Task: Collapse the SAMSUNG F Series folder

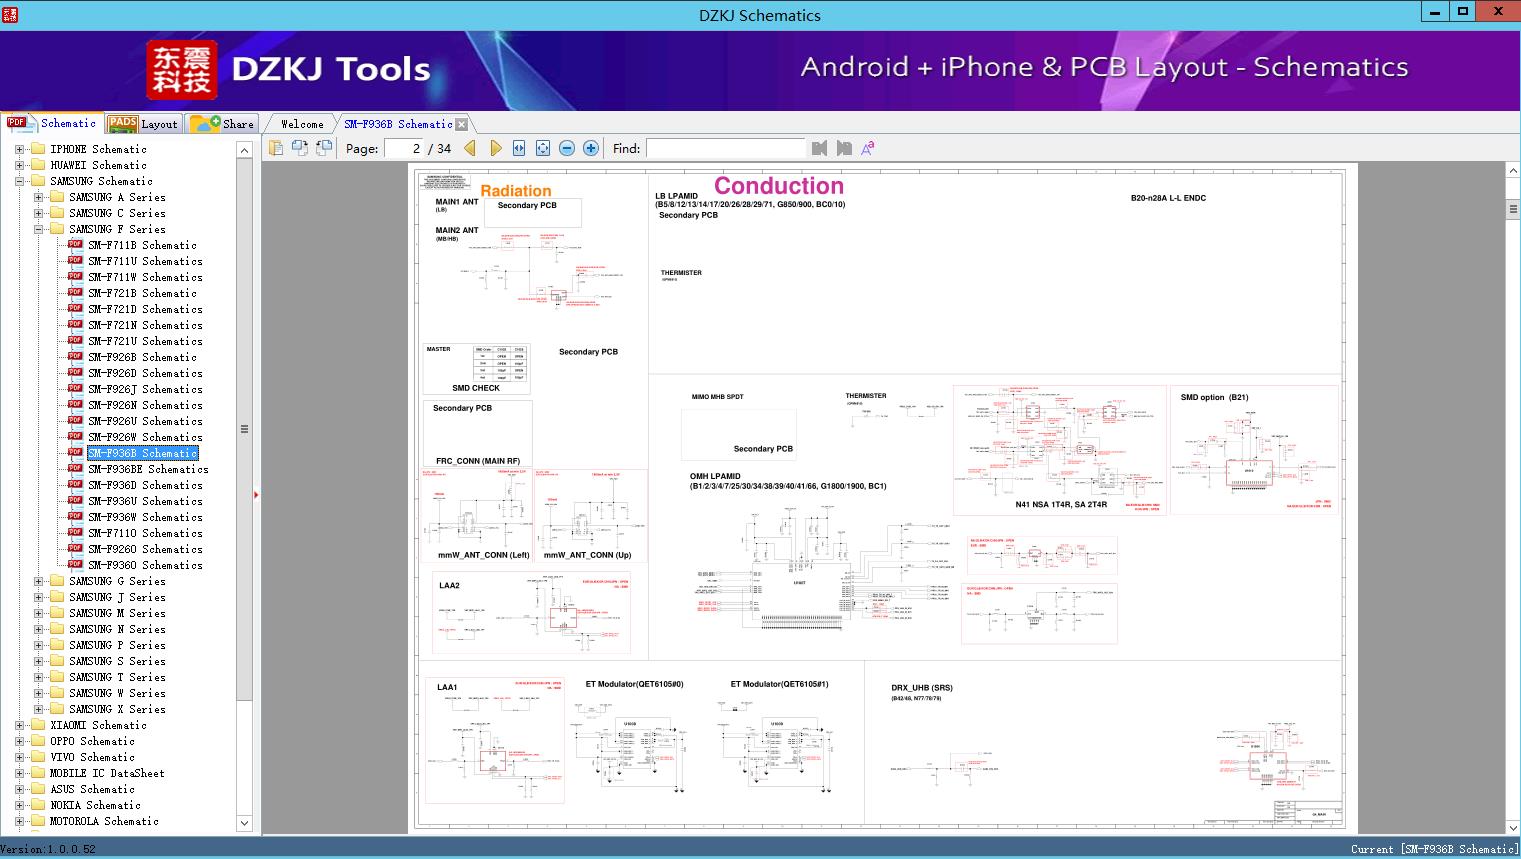Action: coord(38,229)
